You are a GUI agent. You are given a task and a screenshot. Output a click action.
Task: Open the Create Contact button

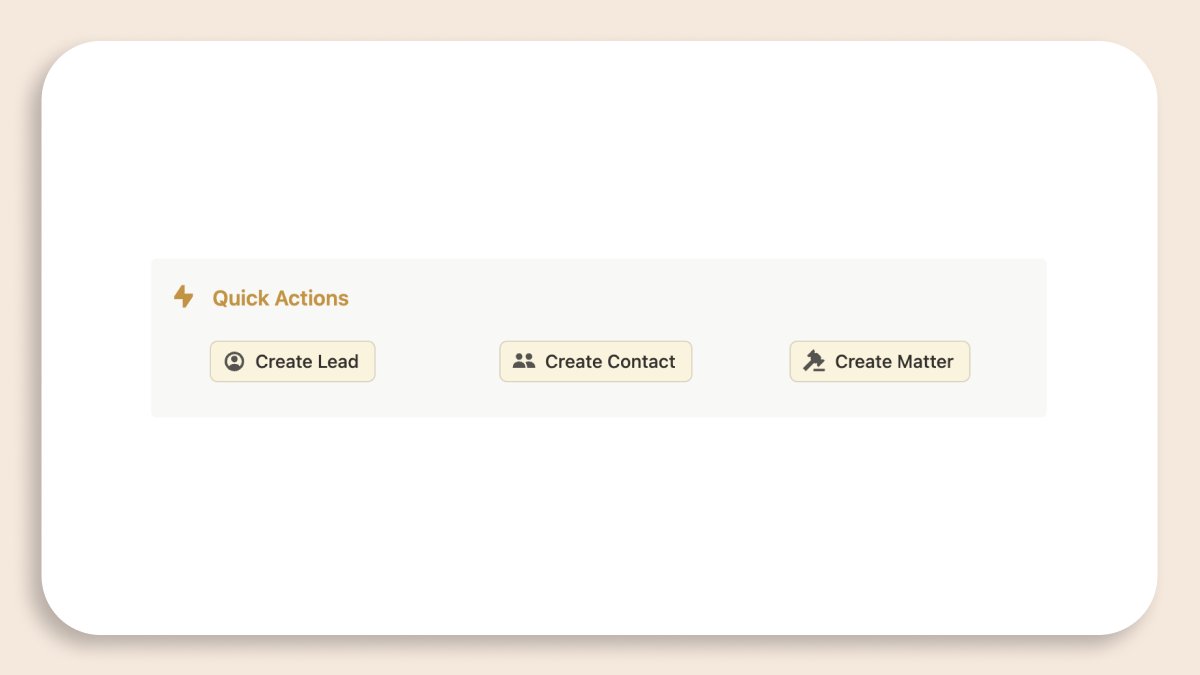point(596,362)
